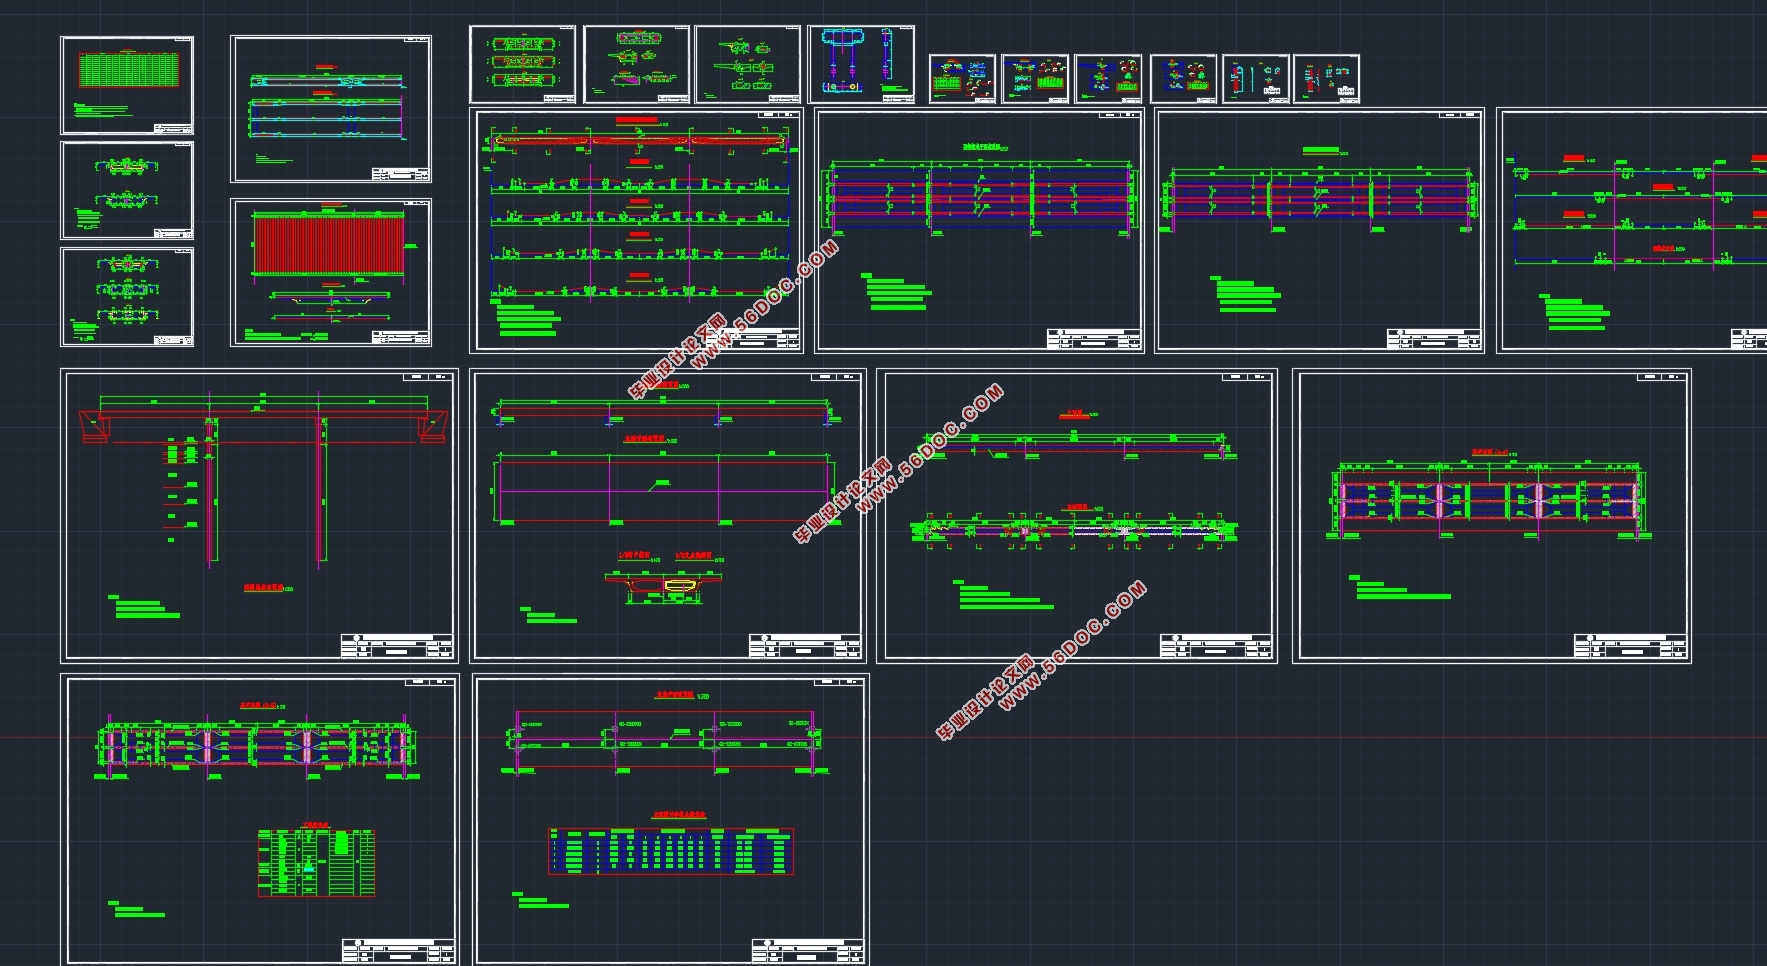Select the sheet with two stacked cross-sections

pyautogui.click(x=127, y=190)
